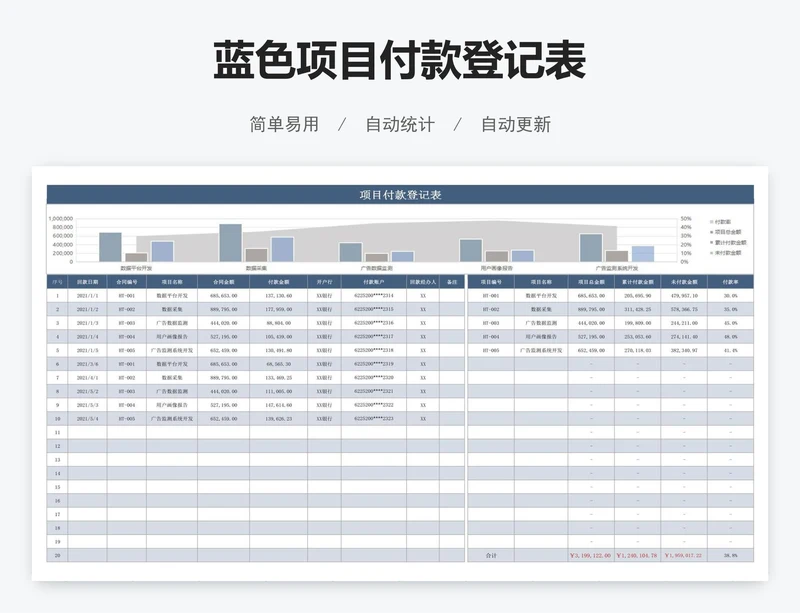800x613 pixels.
Task: Select the 数据平台开发 chart axis label
Action: pyautogui.click(x=136, y=268)
